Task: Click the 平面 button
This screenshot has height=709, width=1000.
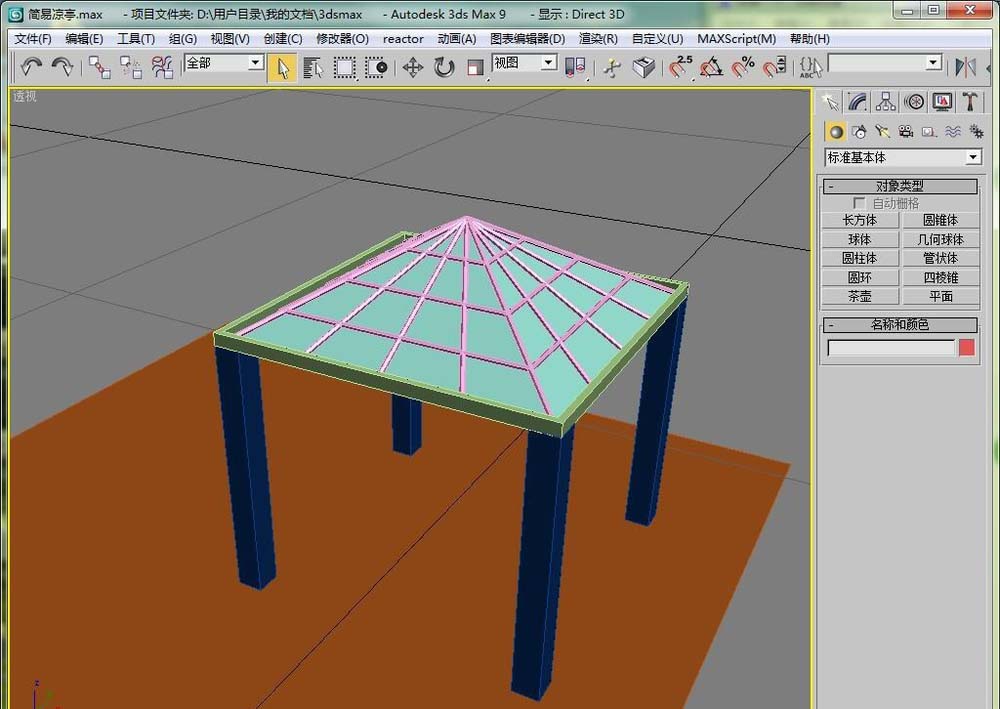Action: (x=940, y=296)
